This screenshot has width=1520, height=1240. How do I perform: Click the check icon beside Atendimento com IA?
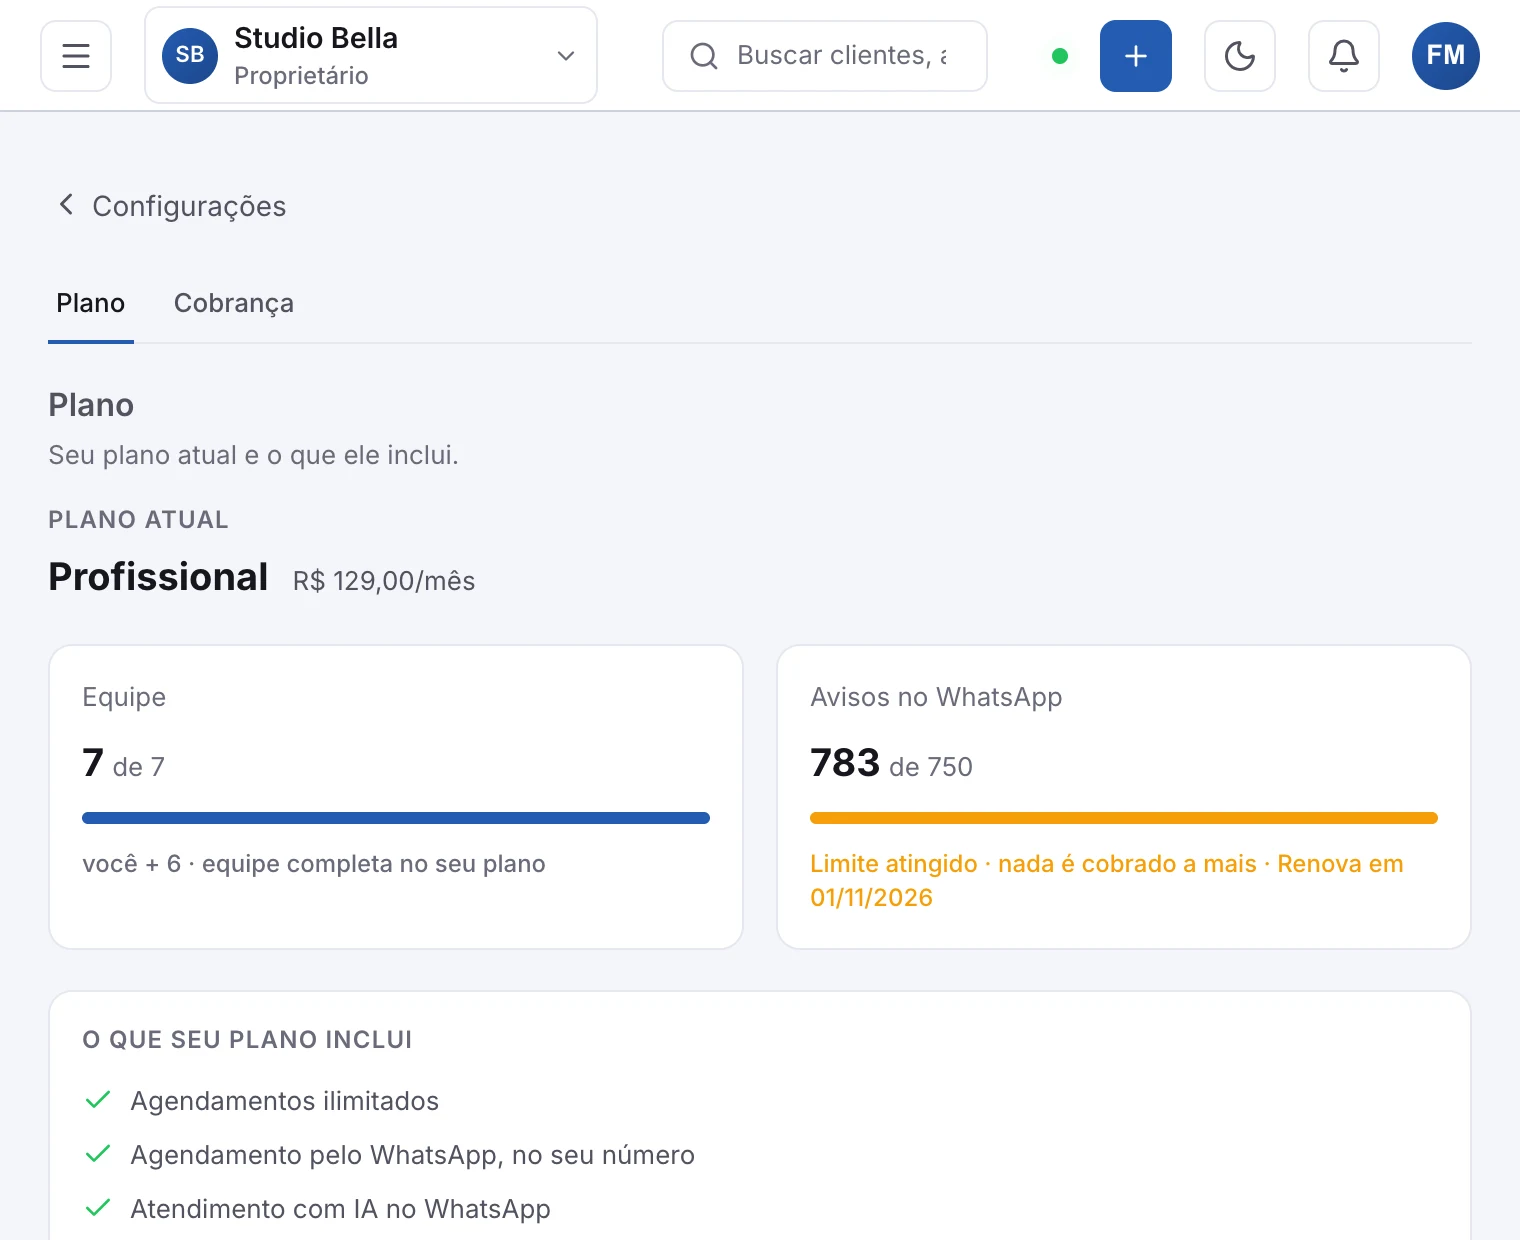(98, 1209)
